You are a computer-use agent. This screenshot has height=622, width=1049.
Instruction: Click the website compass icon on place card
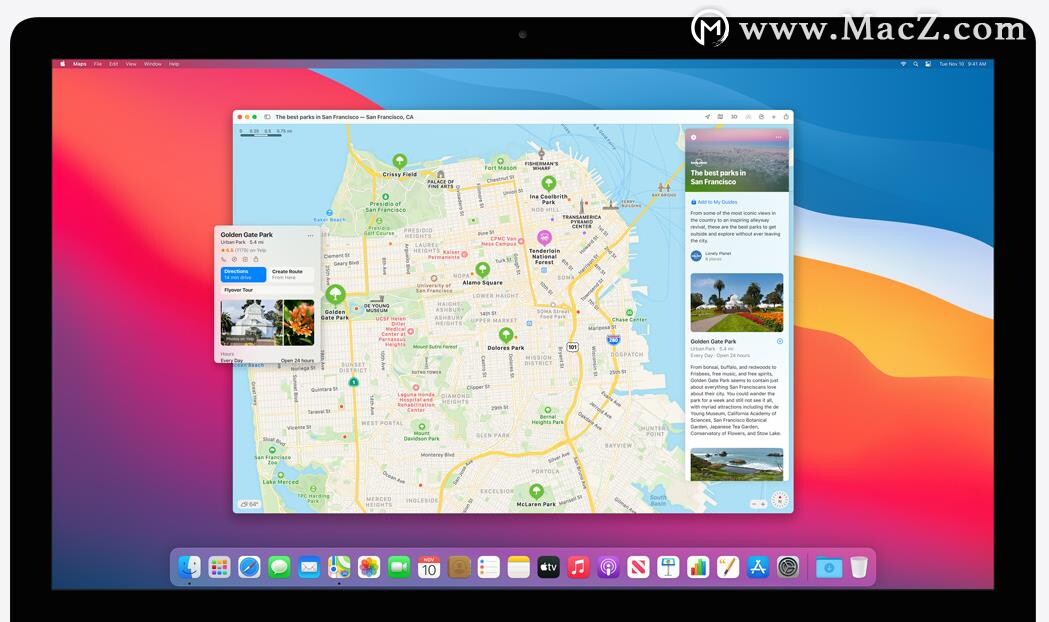click(234, 259)
